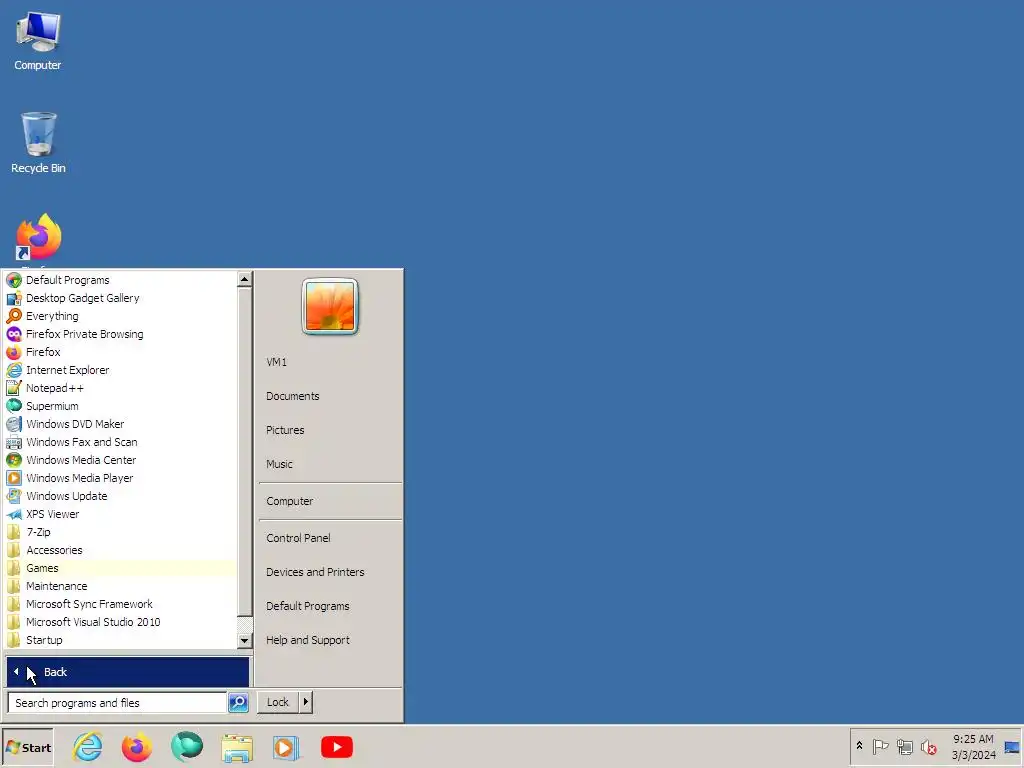Click the Start button
1024x768 pixels.
[28, 747]
